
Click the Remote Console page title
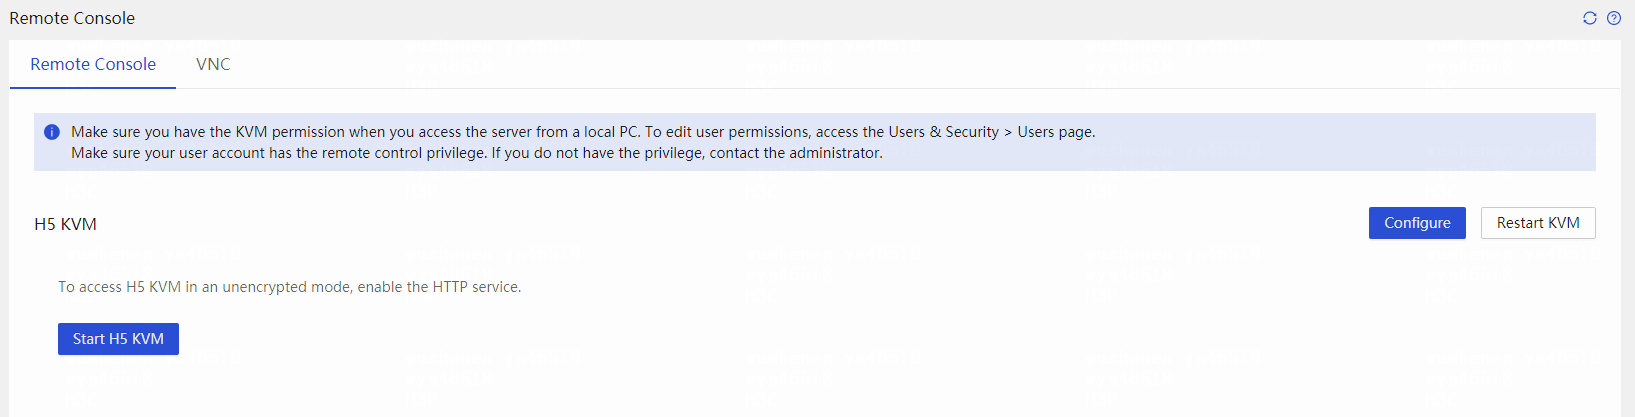72,18
